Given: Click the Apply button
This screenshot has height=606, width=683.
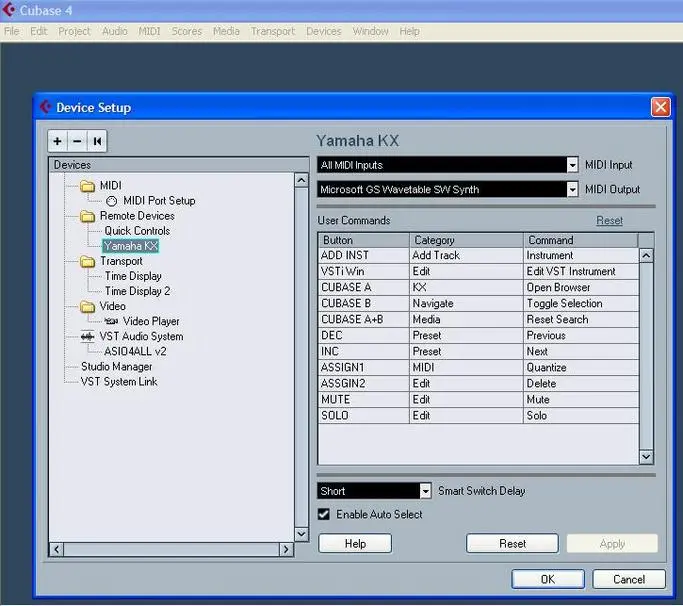Looking at the screenshot, I should [x=612, y=543].
